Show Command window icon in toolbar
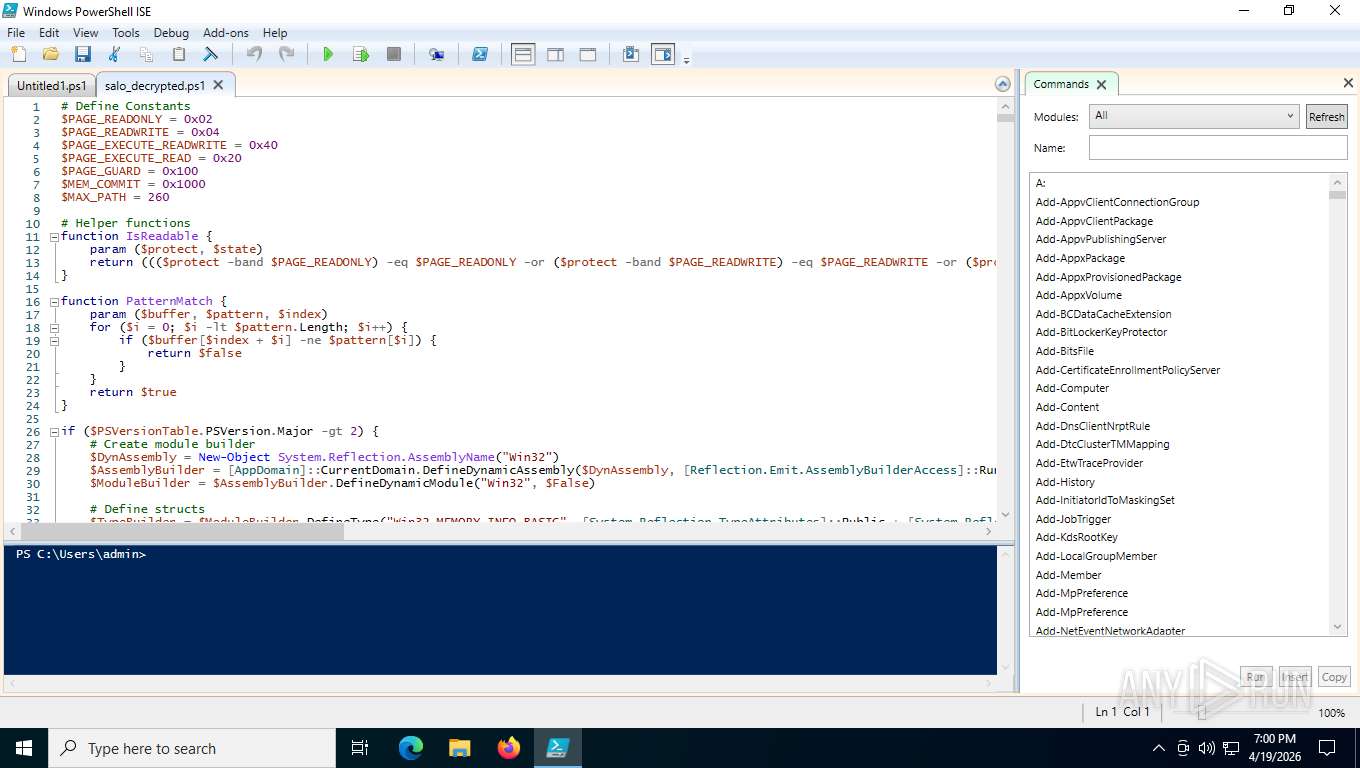 pyautogui.click(x=631, y=54)
